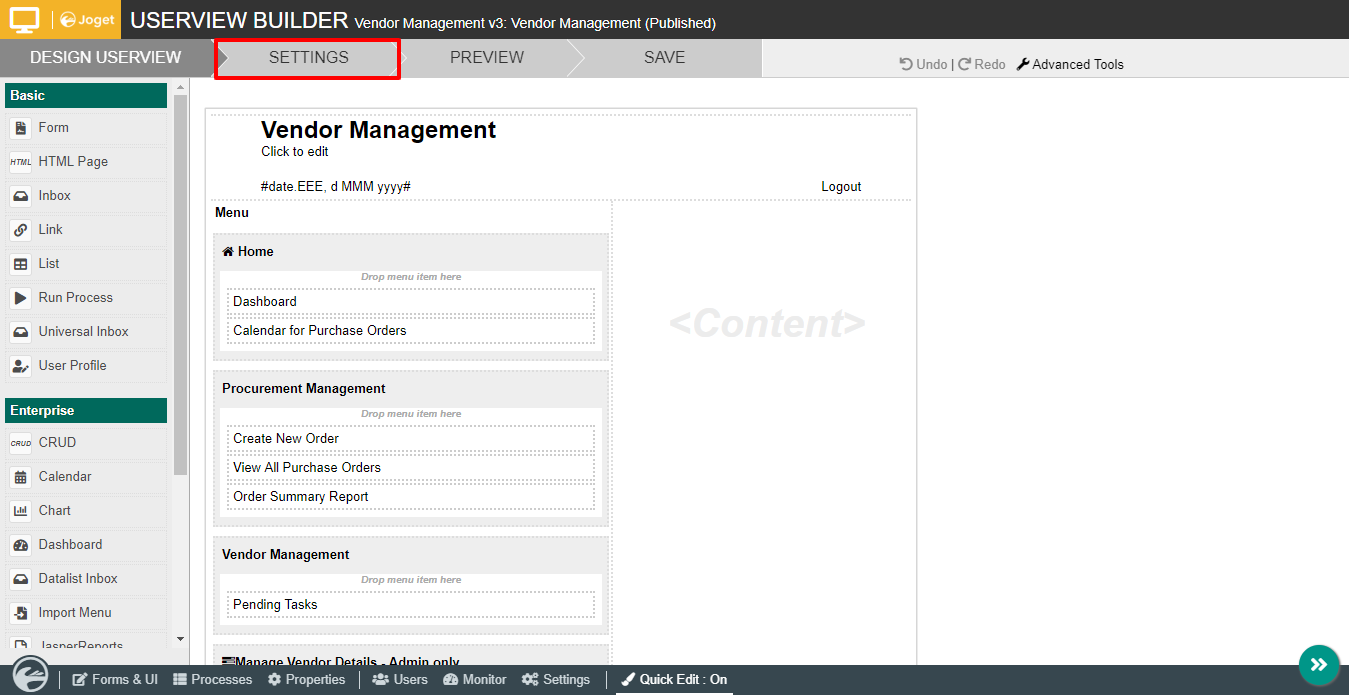
Task: Click the Form element icon in Basic palette
Action: pos(21,128)
